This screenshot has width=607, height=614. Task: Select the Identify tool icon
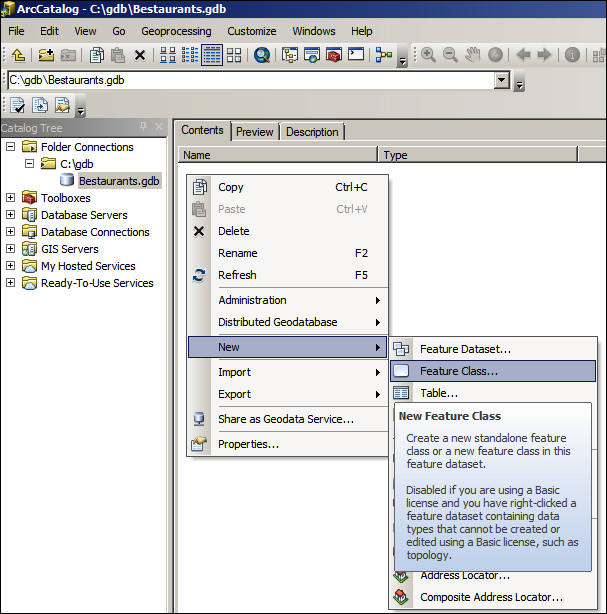(572, 55)
